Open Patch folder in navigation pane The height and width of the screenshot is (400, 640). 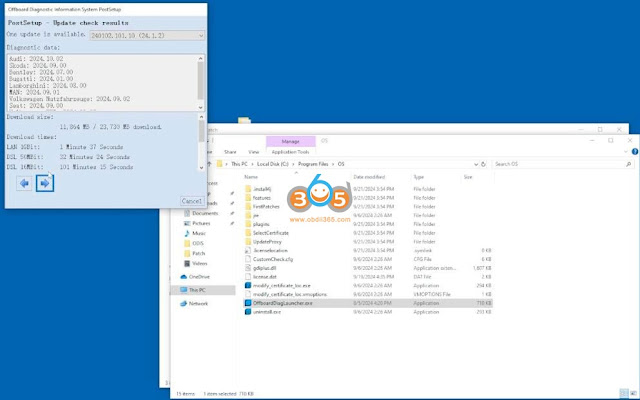(198, 253)
